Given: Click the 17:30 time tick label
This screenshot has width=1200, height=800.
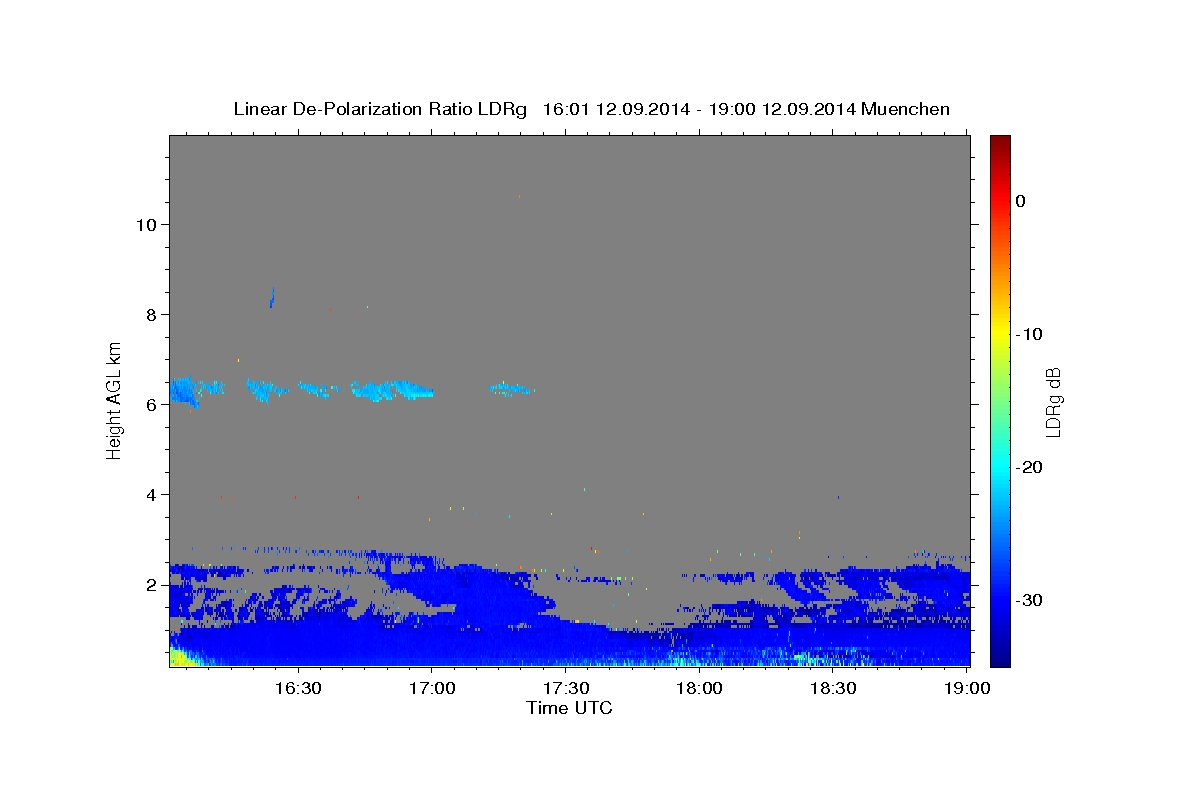Looking at the screenshot, I should [565, 688].
